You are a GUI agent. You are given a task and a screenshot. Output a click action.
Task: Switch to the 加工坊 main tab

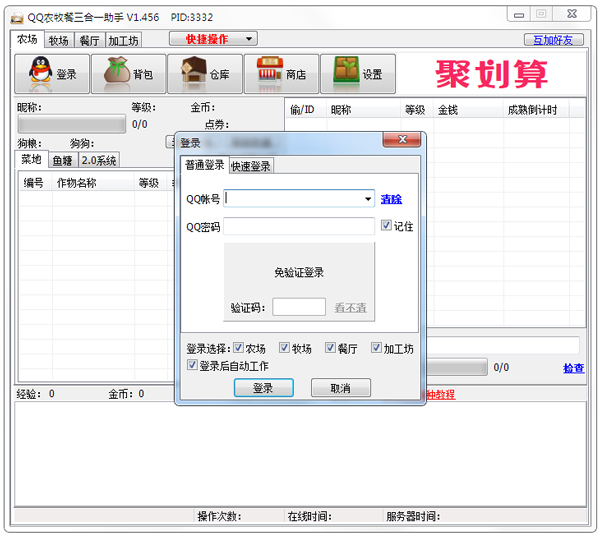[123, 40]
